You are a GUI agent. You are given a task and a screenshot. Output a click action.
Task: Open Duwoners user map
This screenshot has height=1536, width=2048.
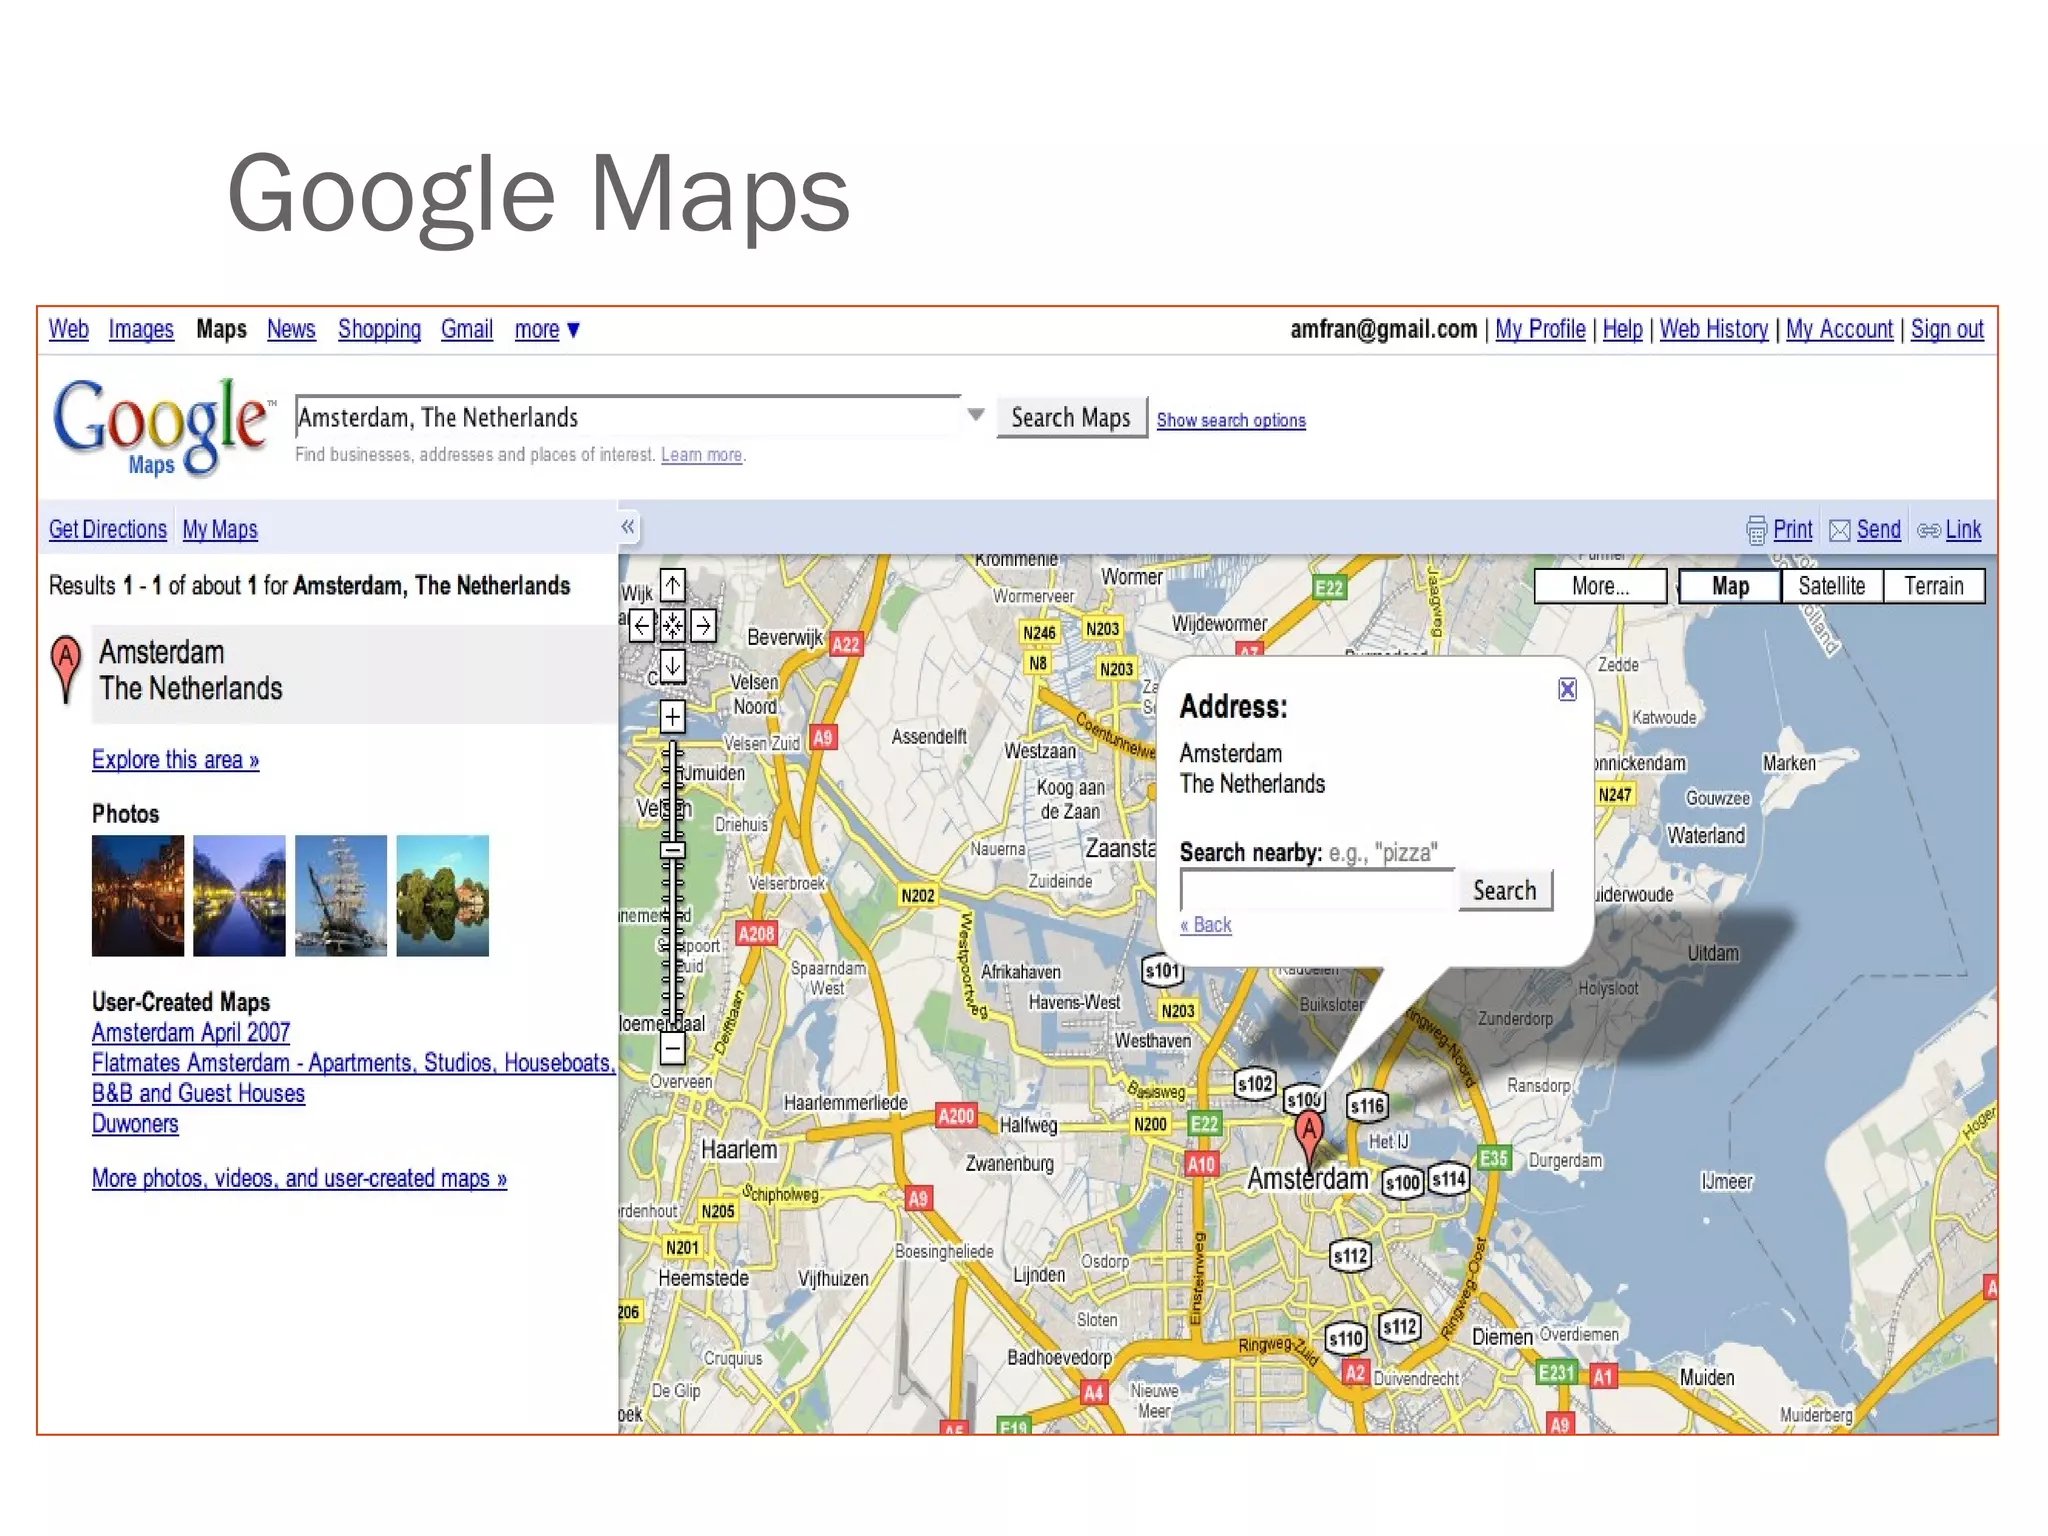[x=135, y=1123]
